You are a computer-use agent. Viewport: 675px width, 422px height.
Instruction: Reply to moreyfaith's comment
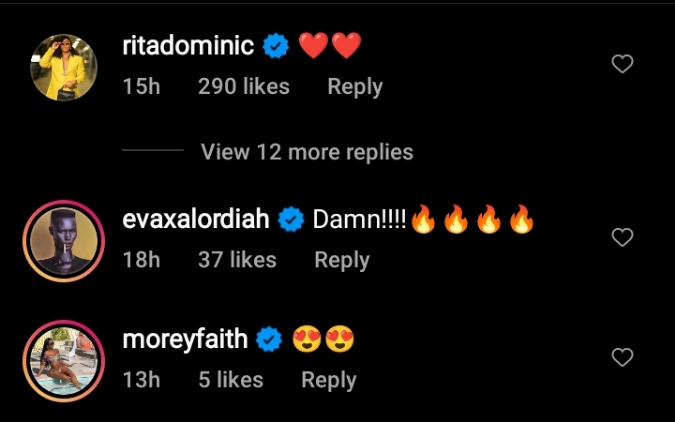pyautogui.click(x=328, y=380)
